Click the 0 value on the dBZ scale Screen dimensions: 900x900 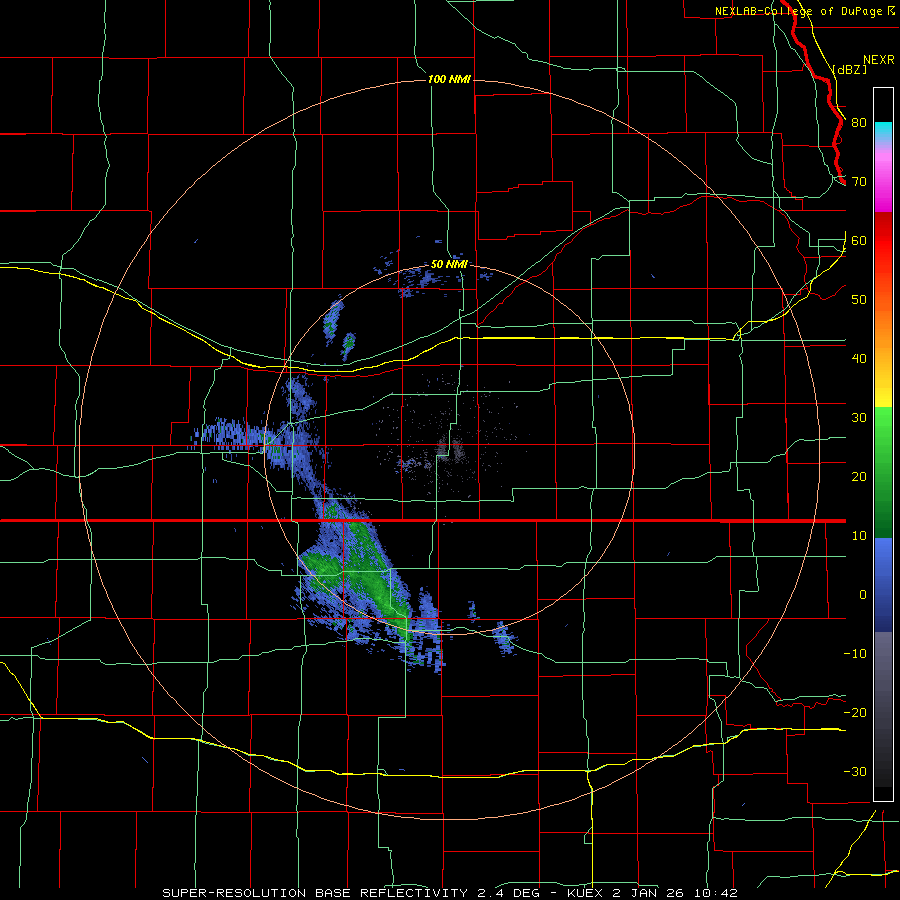tap(863, 595)
